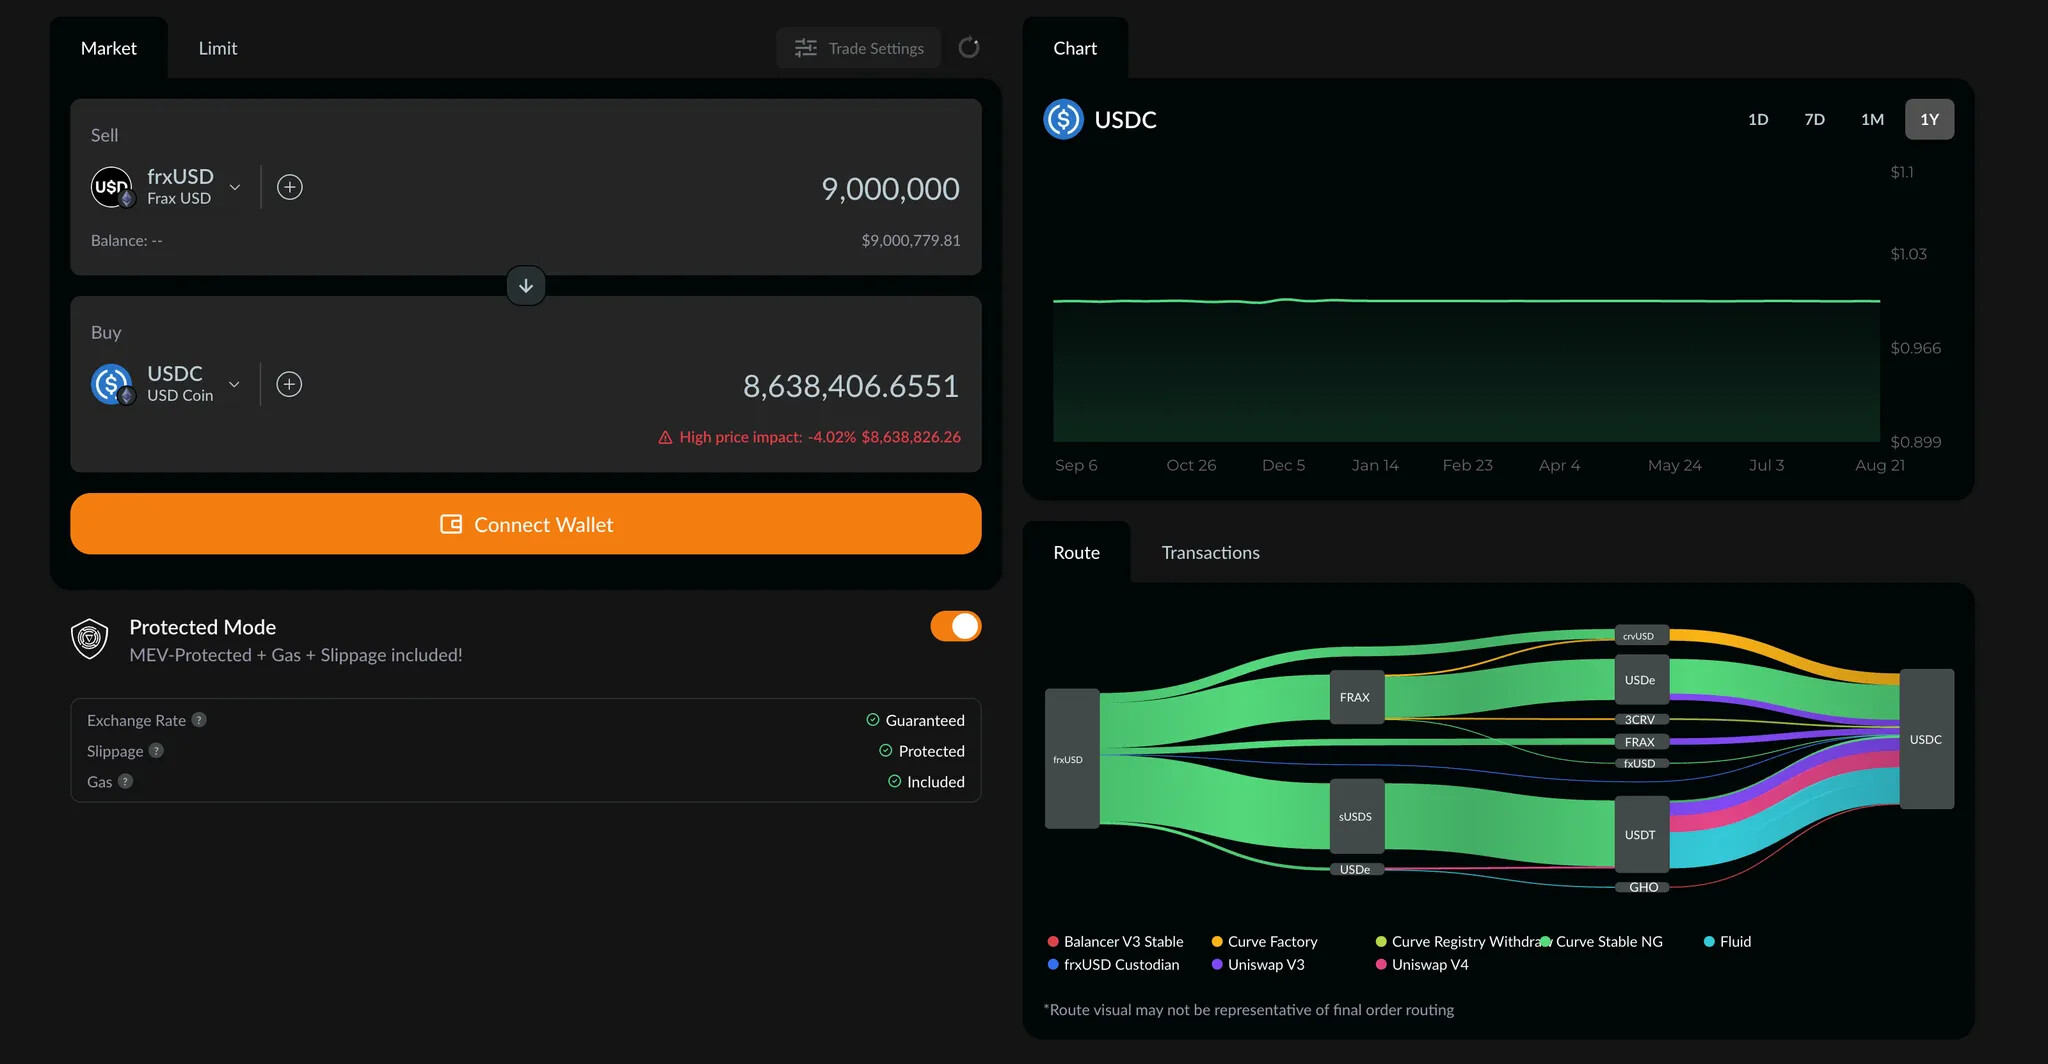Click the high price impact warning icon

coord(665,437)
